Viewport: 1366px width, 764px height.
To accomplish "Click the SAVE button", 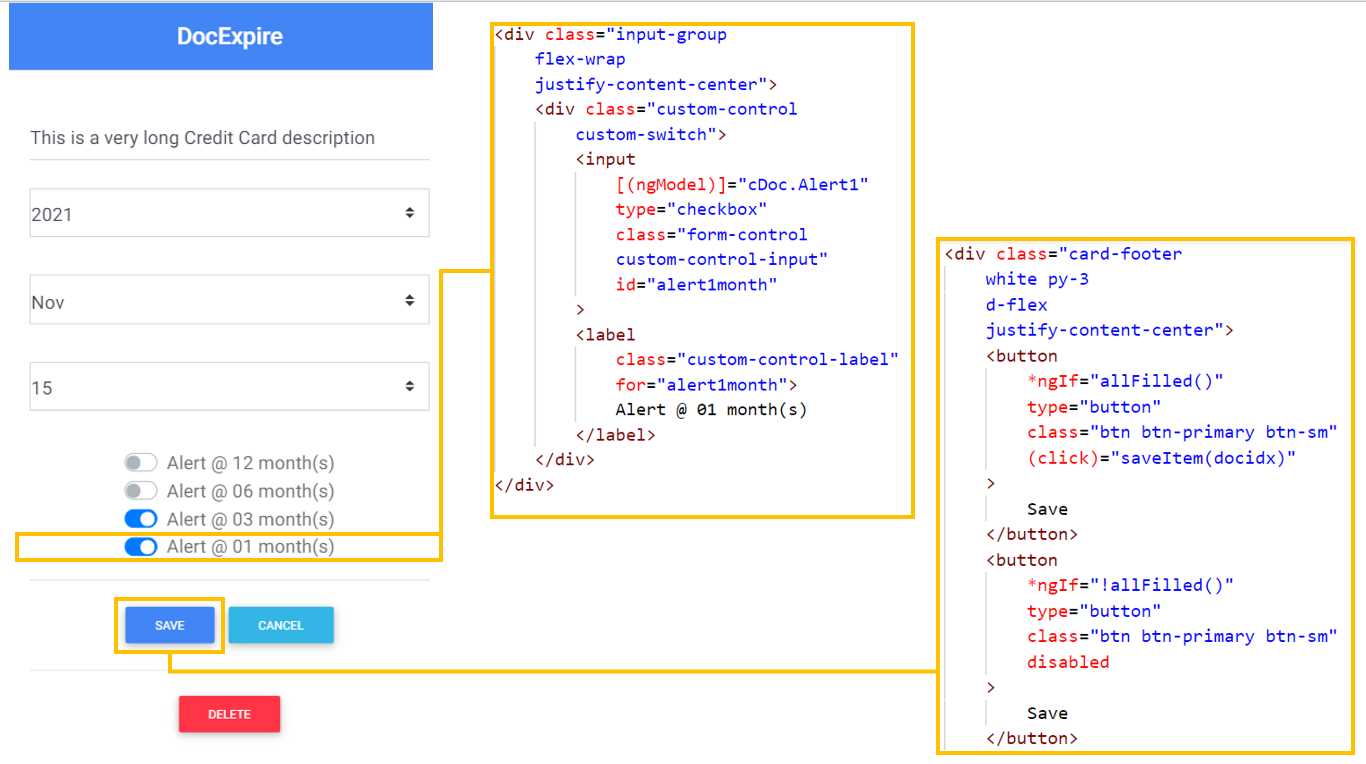I will click(169, 625).
